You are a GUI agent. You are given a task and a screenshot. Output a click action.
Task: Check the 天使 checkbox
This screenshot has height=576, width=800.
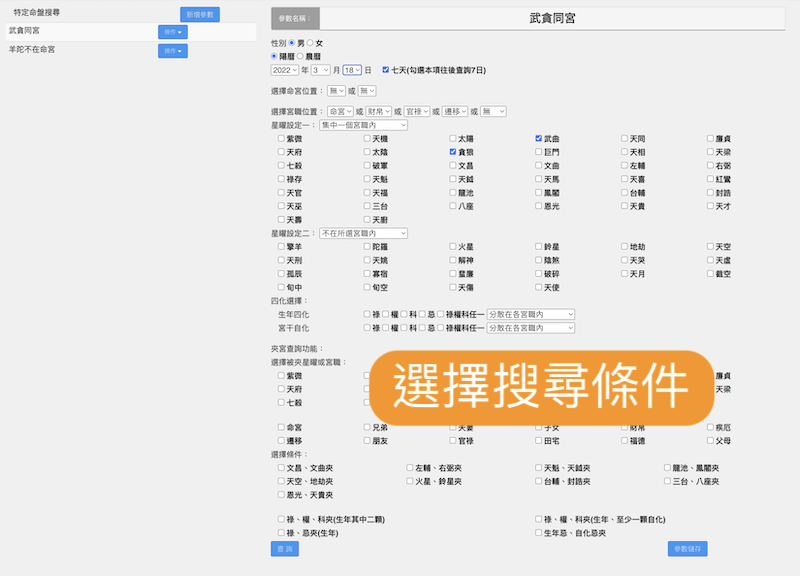point(538,287)
